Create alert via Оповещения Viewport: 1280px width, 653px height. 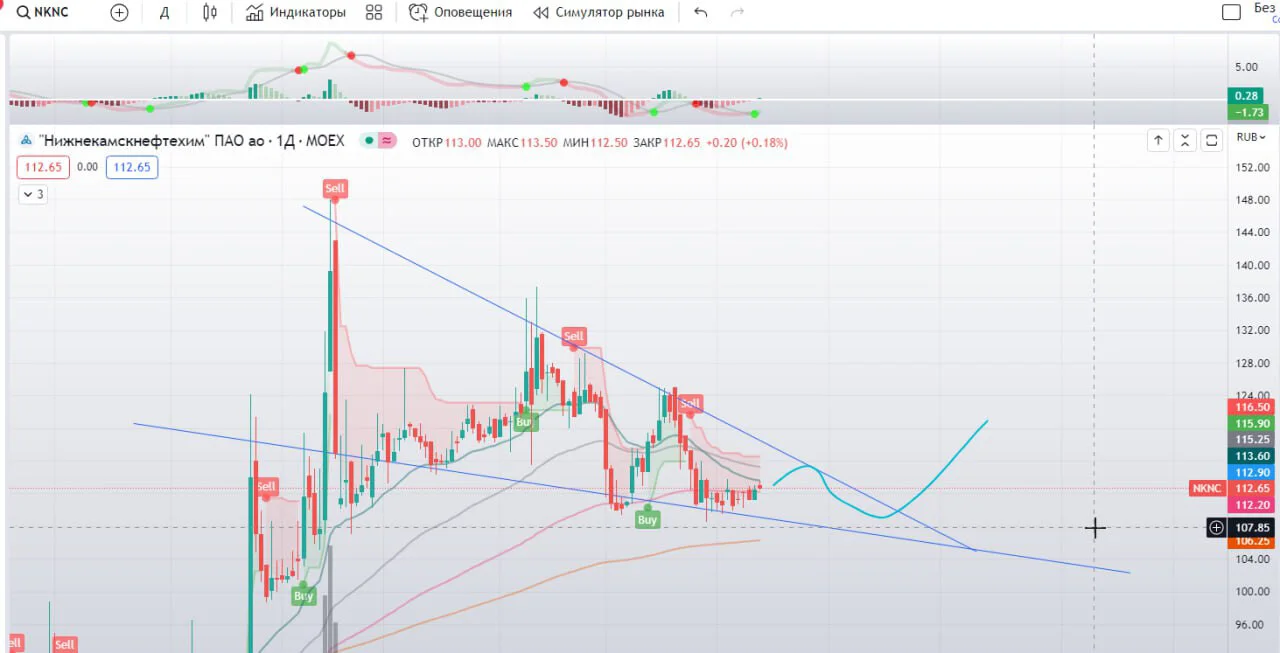(460, 12)
